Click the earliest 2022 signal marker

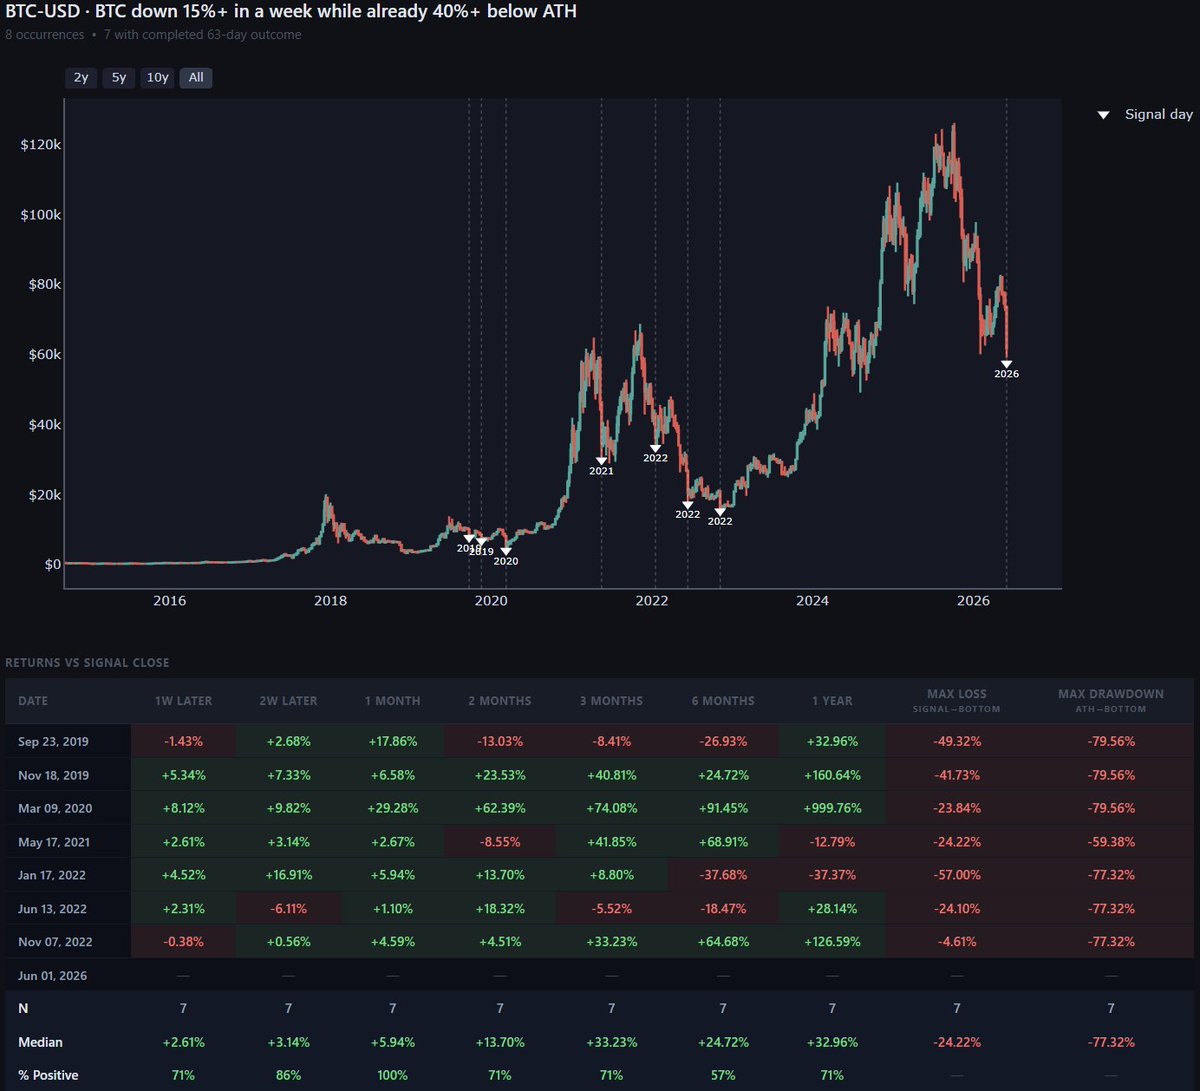(655, 448)
